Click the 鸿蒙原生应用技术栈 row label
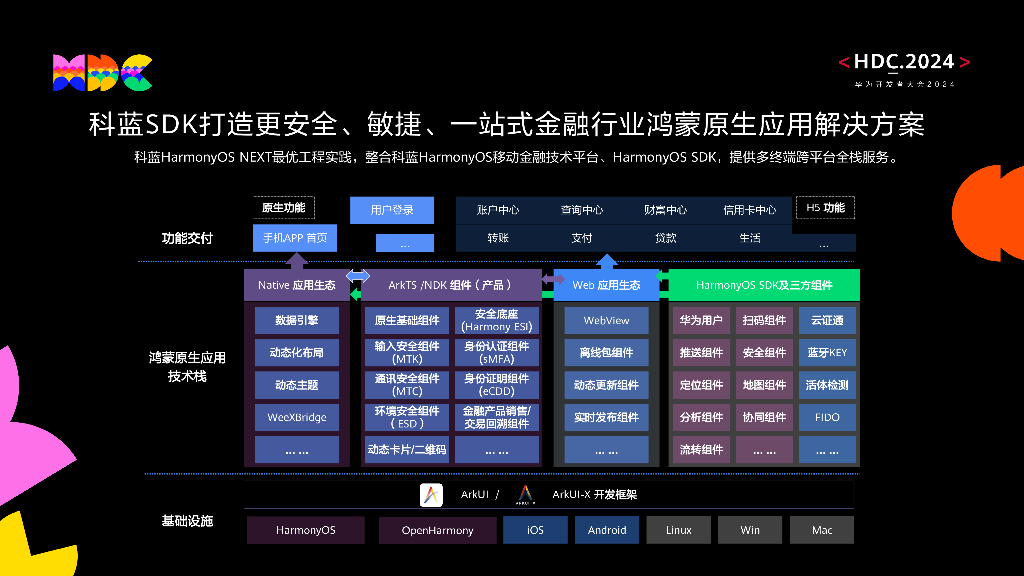This screenshot has width=1024, height=576. click(187, 367)
